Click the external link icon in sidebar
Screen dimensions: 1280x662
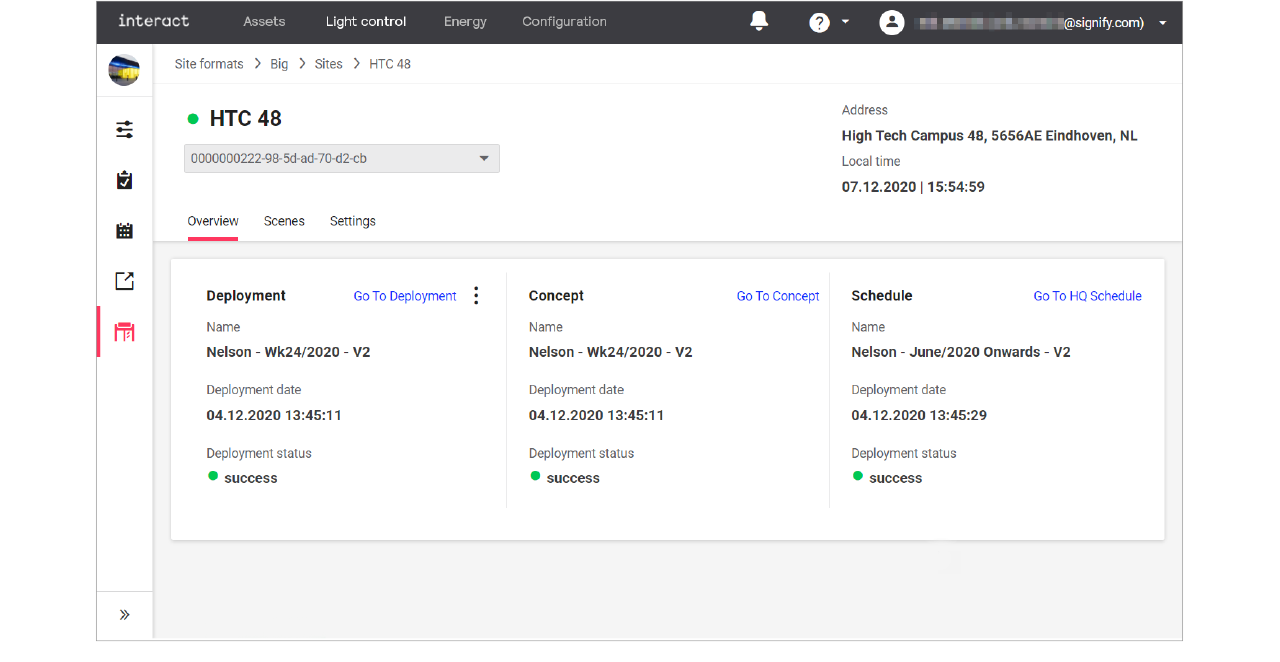pyautogui.click(x=124, y=281)
